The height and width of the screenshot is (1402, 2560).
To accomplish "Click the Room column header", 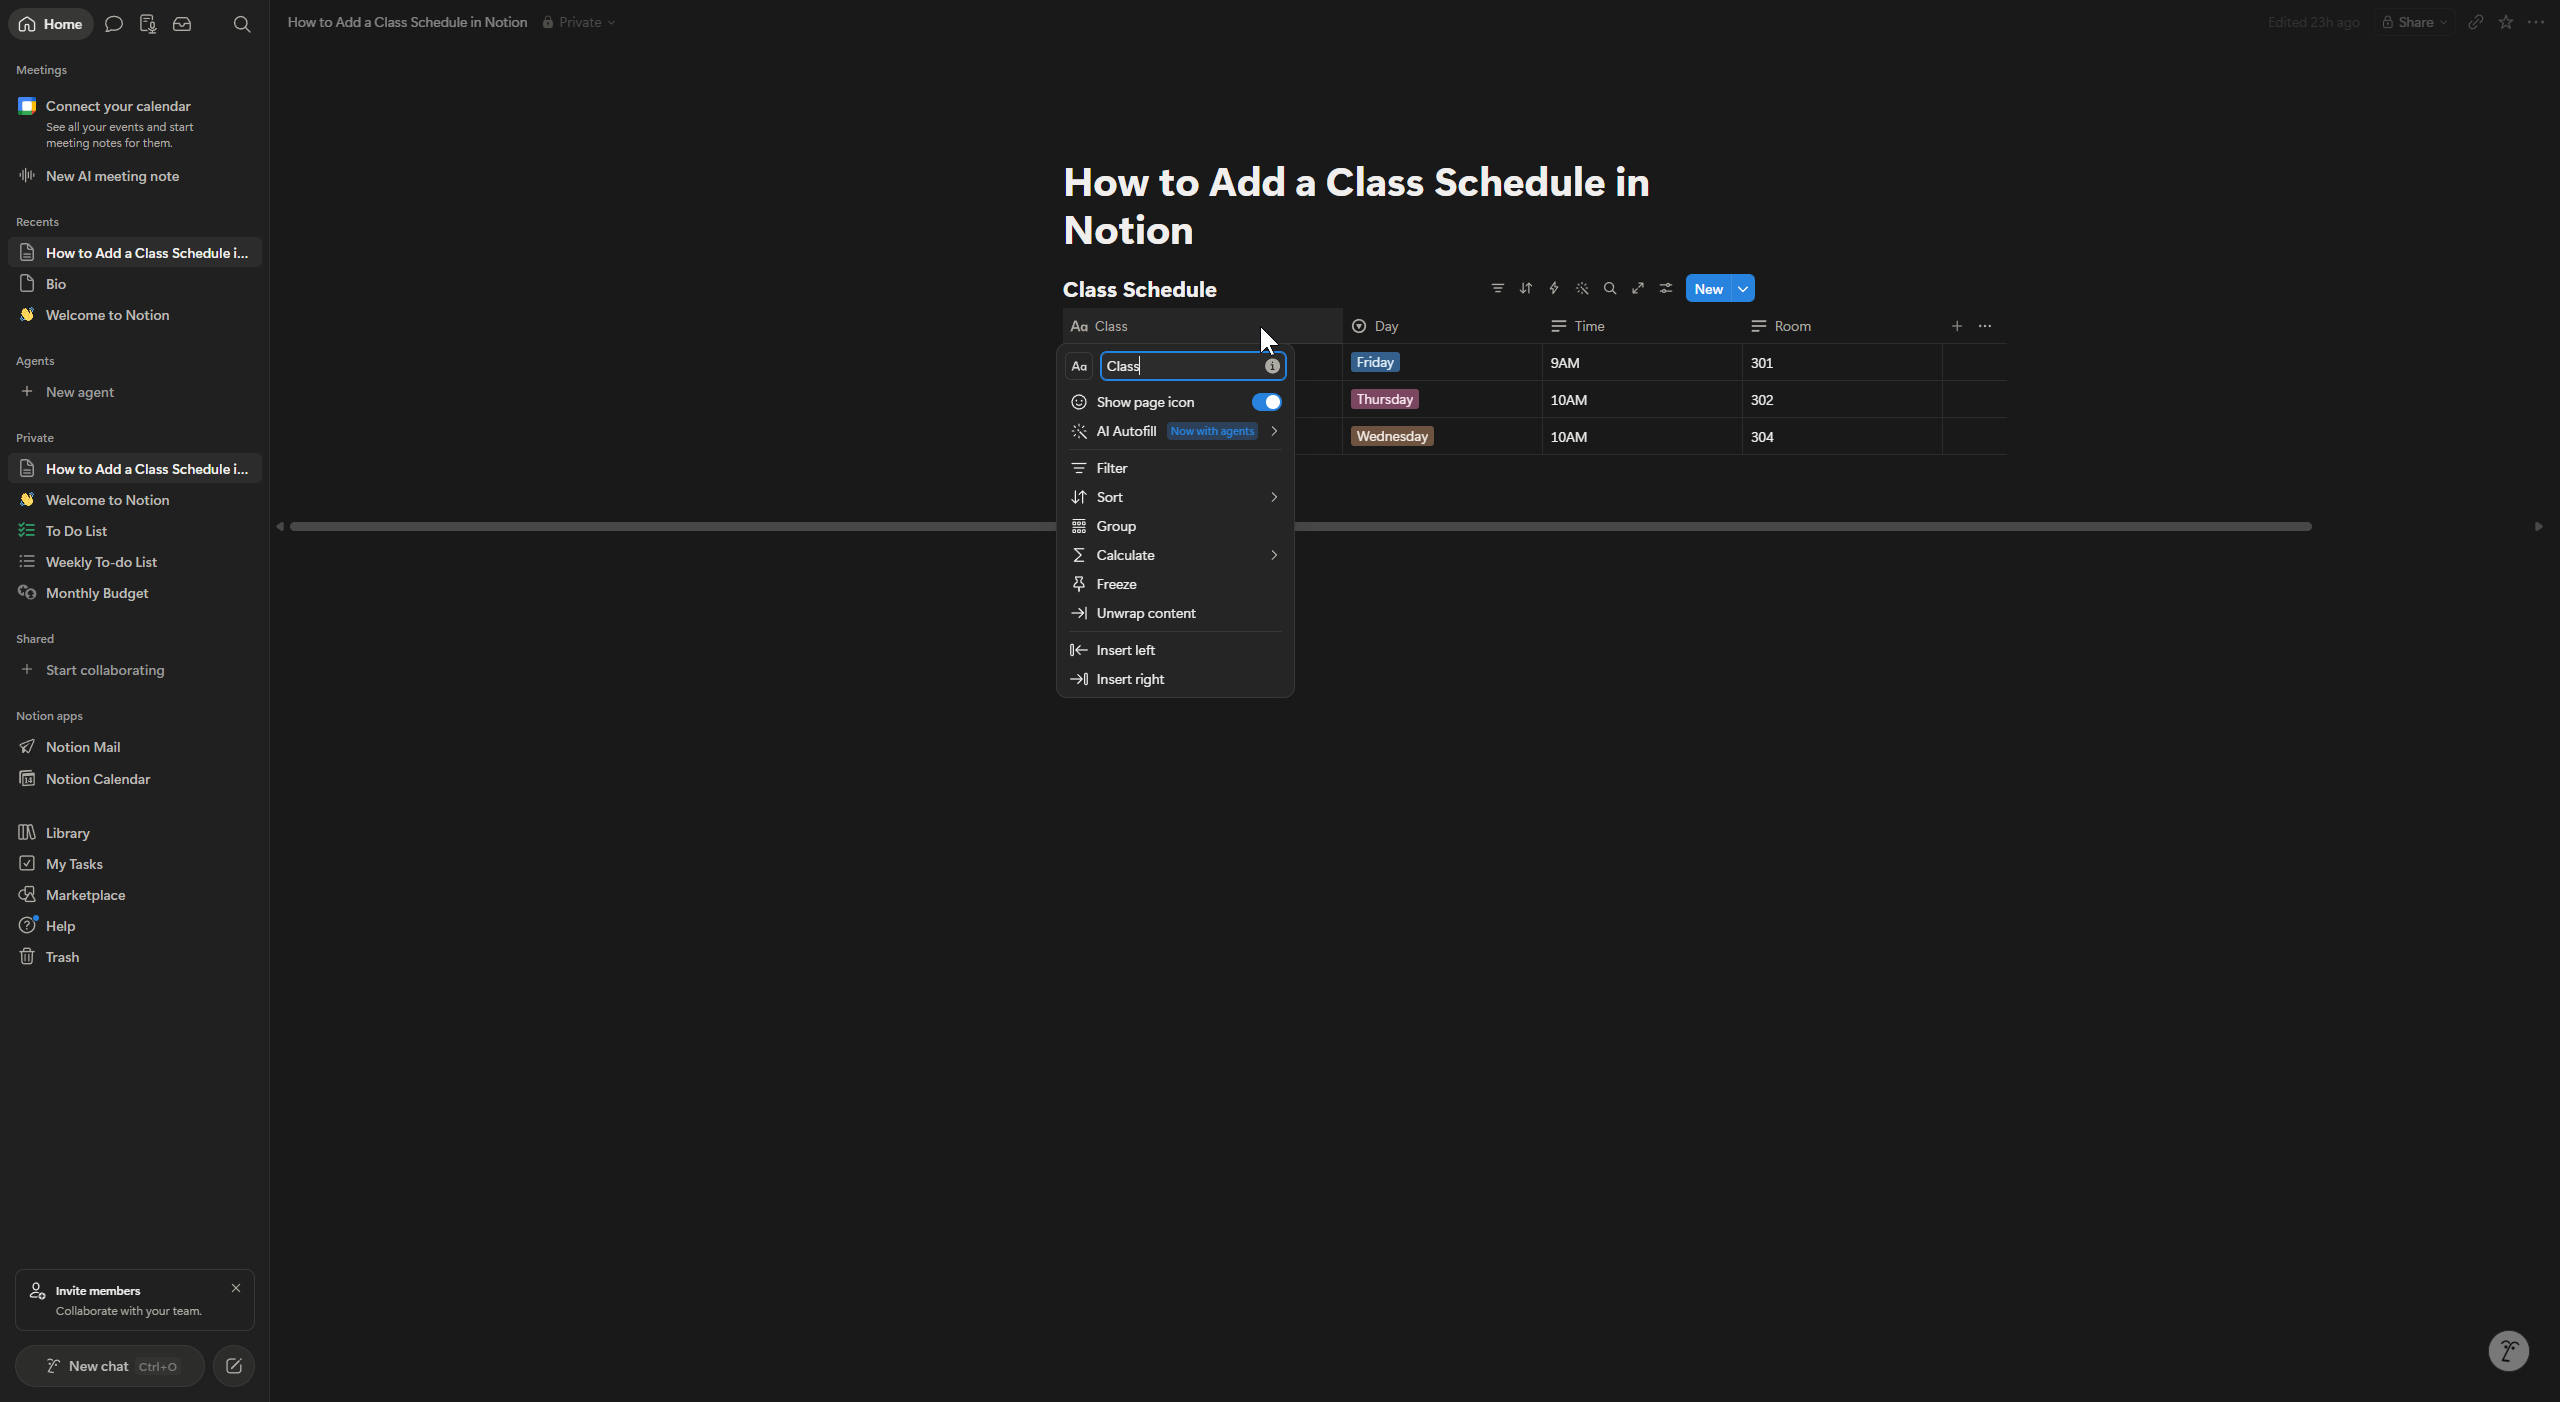I will pyautogui.click(x=1842, y=326).
